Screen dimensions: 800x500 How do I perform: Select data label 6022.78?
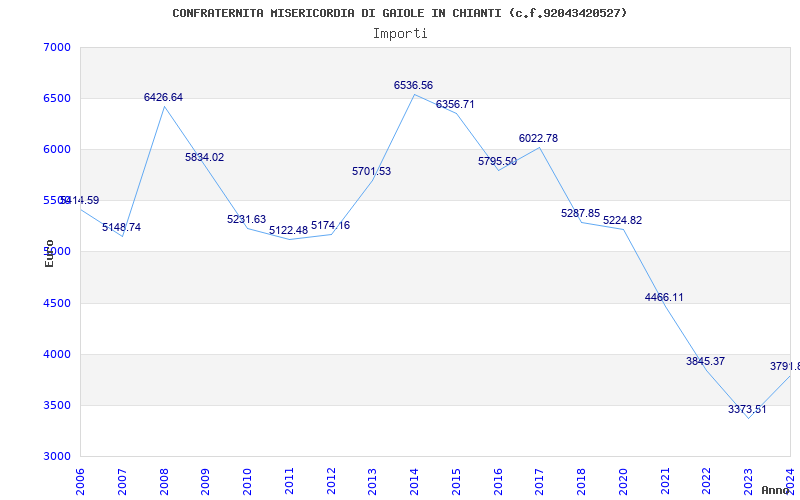pos(538,138)
